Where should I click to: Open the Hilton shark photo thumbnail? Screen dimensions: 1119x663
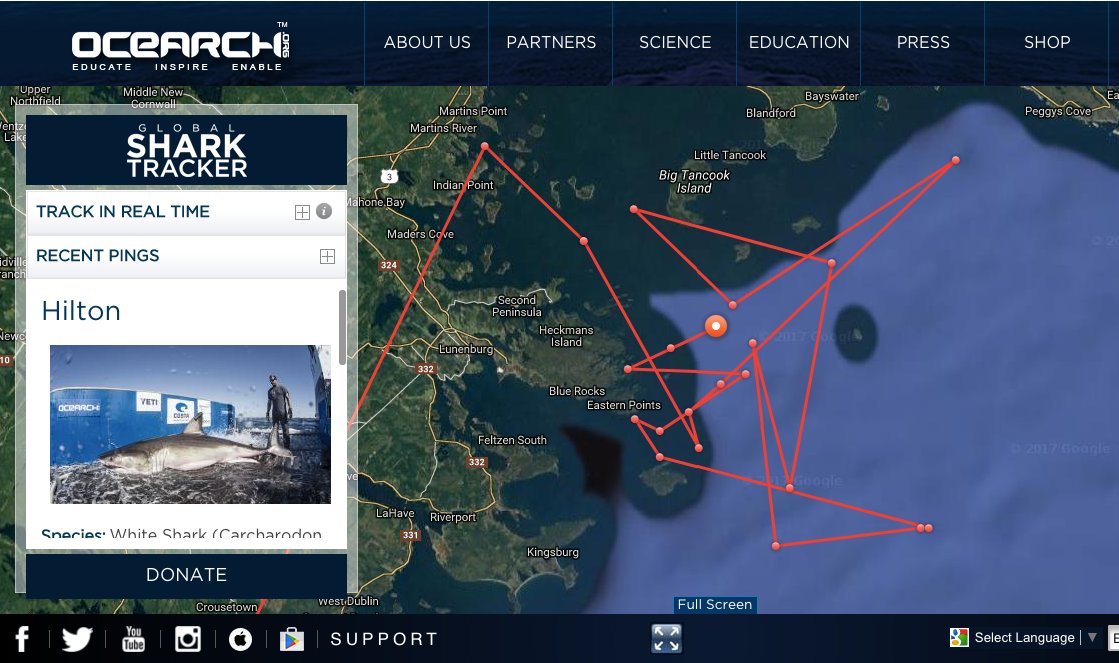click(x=190, y=424)
